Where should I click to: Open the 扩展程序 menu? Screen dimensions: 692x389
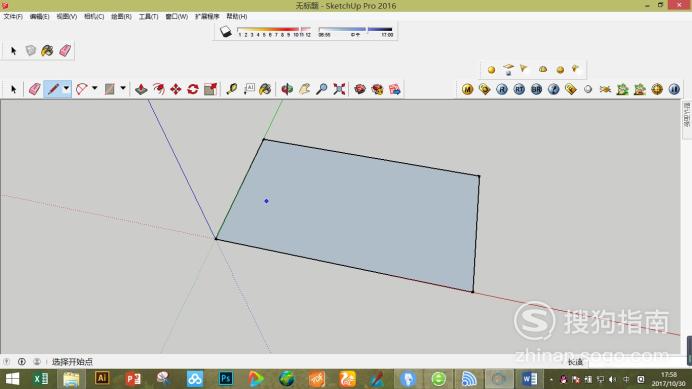207,16
